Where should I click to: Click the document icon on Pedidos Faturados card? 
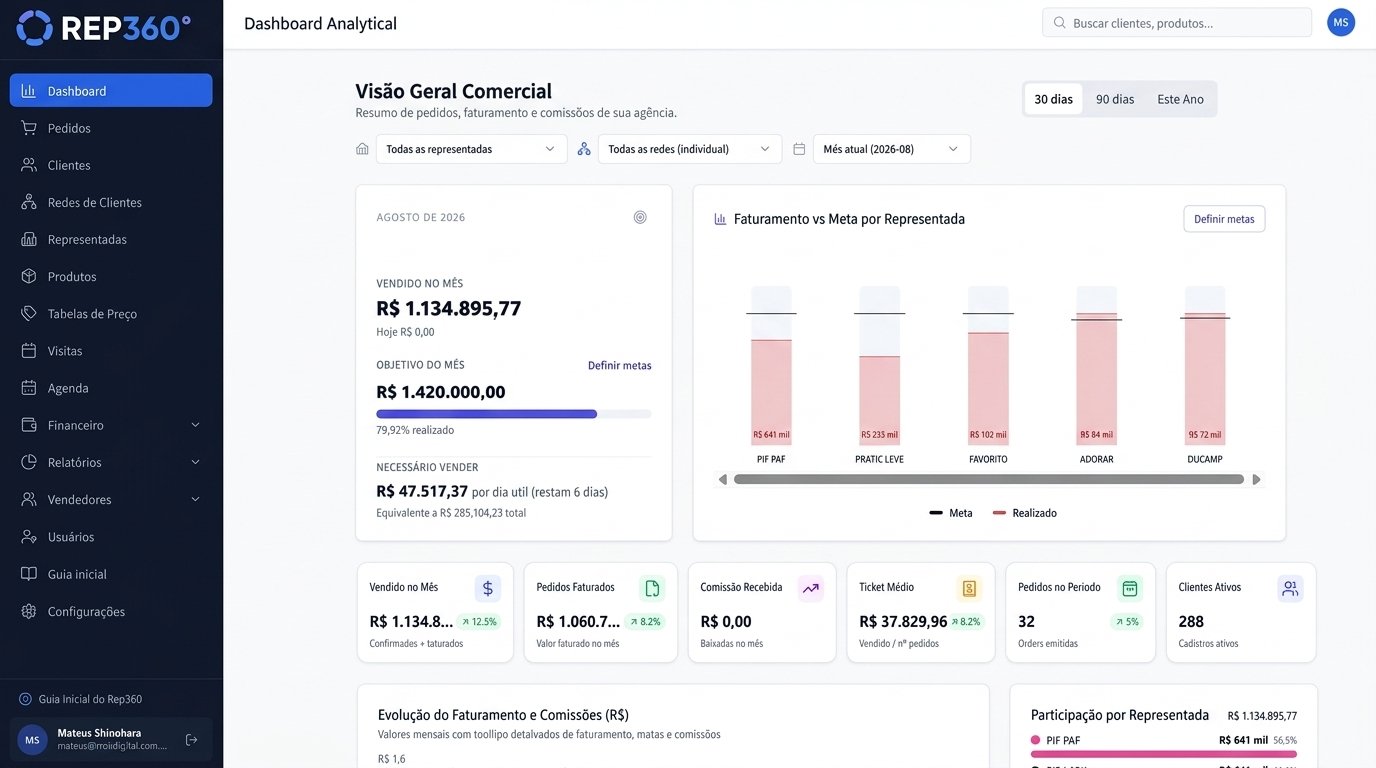[652, 588]
